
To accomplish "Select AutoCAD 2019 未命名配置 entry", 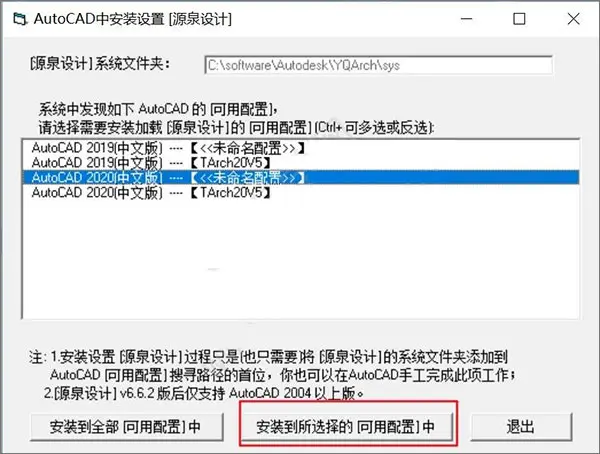I will pyautogui.click(x=301, y=148).
